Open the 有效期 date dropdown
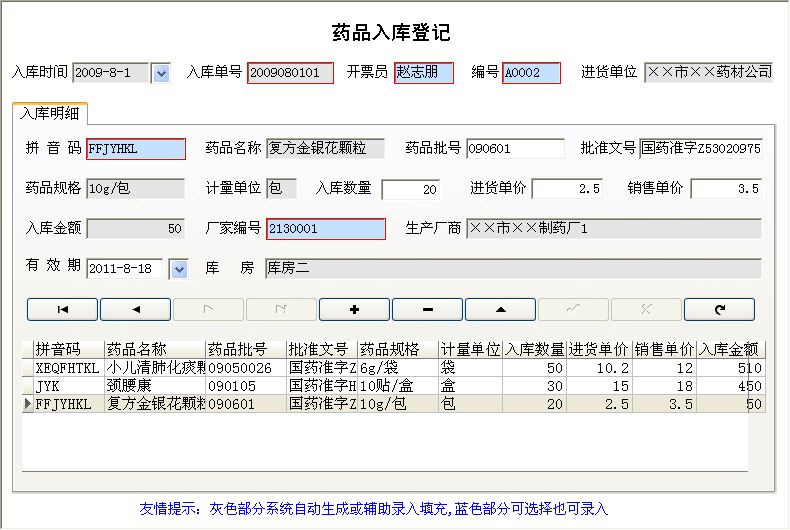This screenshot has width=790, height=530. pyautogui.click(x=178, y=269)
